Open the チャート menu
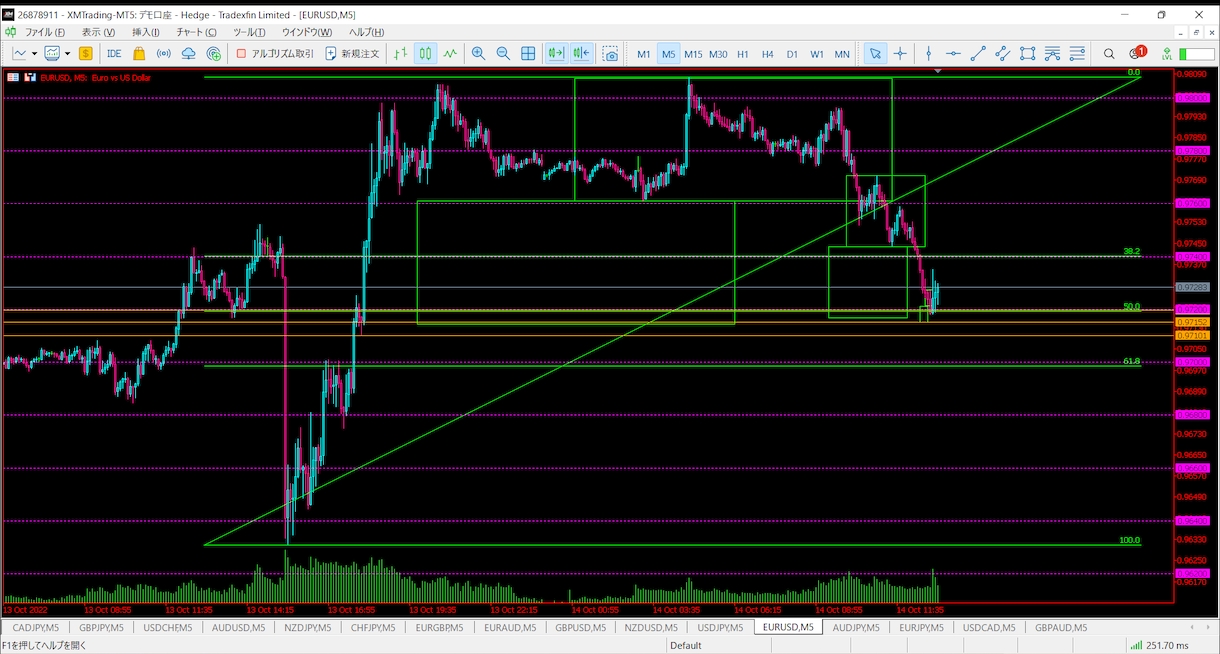 pos(196,32)
